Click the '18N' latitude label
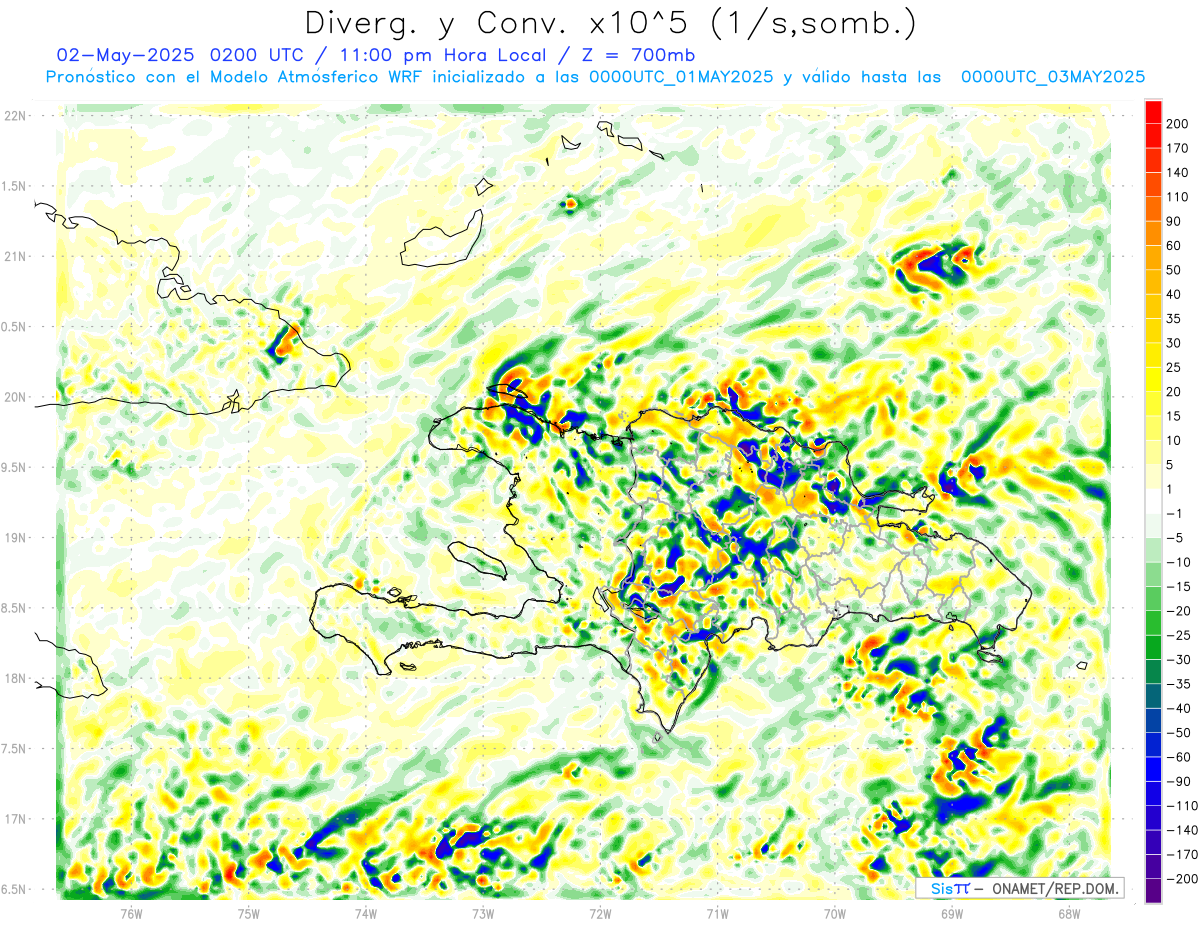1200x927 pixels. [15, 678]
